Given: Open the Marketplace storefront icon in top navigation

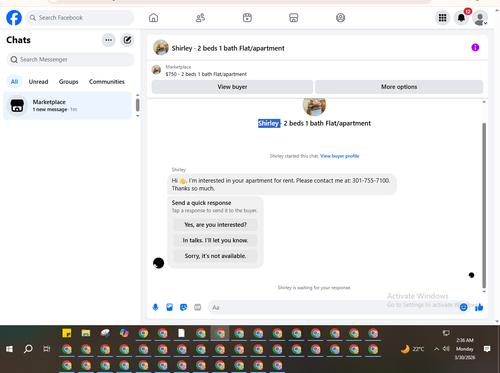Looking at the screenshot, I should coord(293,18).
